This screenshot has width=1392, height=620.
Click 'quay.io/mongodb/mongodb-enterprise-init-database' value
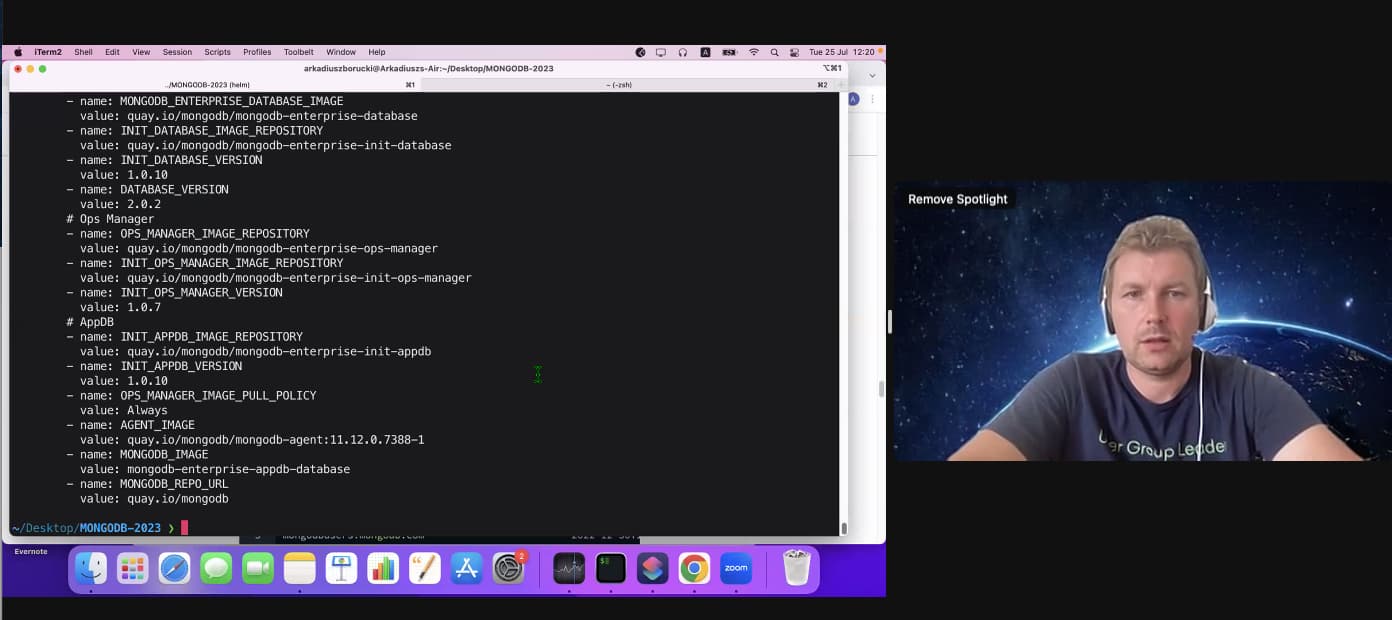point(289,145)
